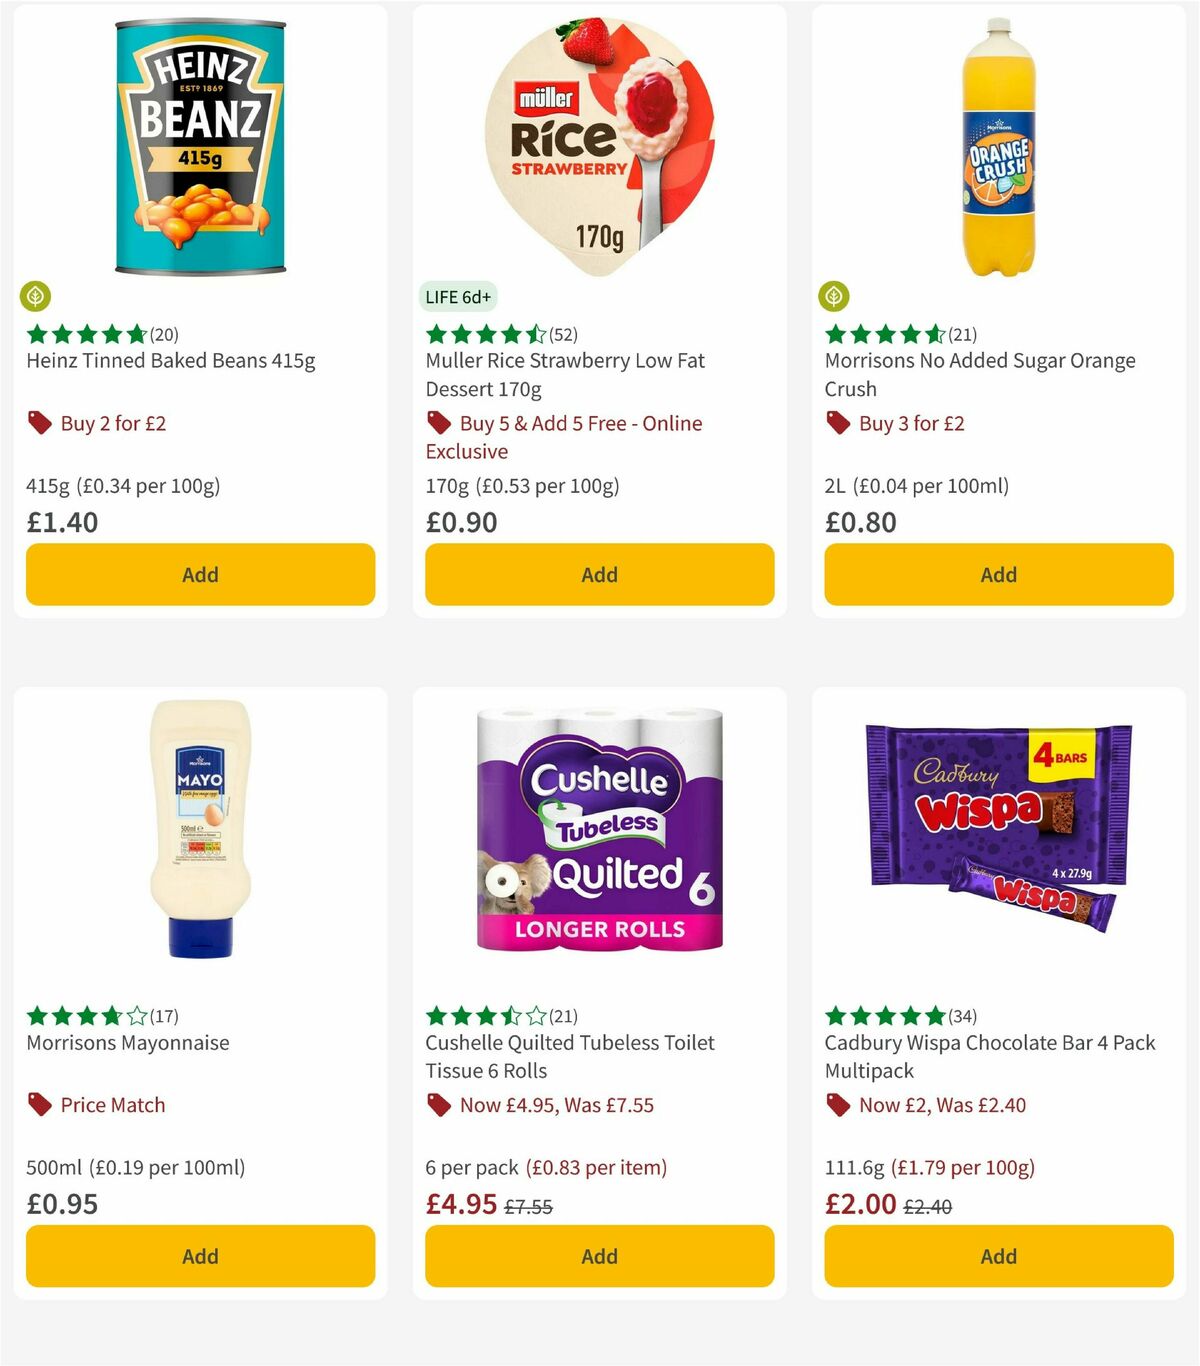Click the Cushelle toilet roll product image
Viewport: 1200px width, 1366px height.
598,840
